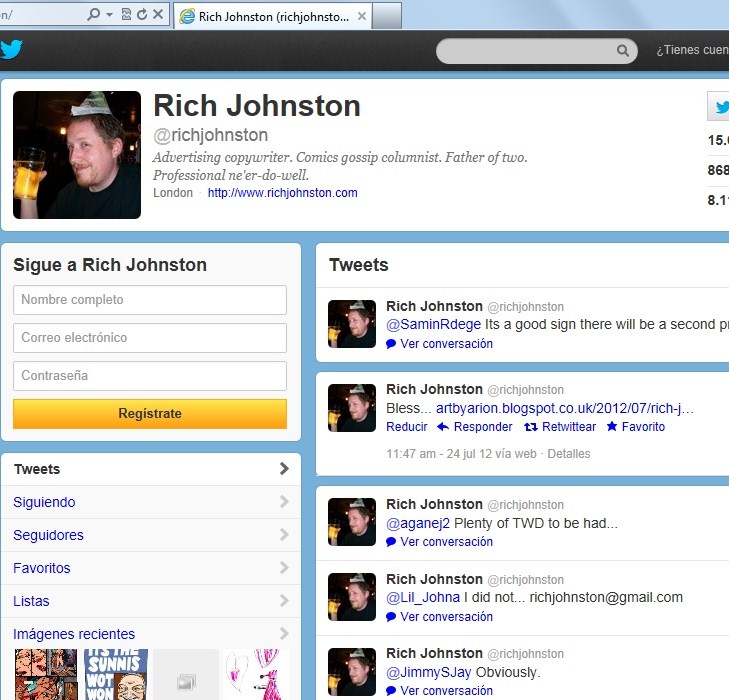Viewport: 729px width, 700px height.
Task: Select Tweets in the sidebar menu
Action: click(x=151, y=469)
